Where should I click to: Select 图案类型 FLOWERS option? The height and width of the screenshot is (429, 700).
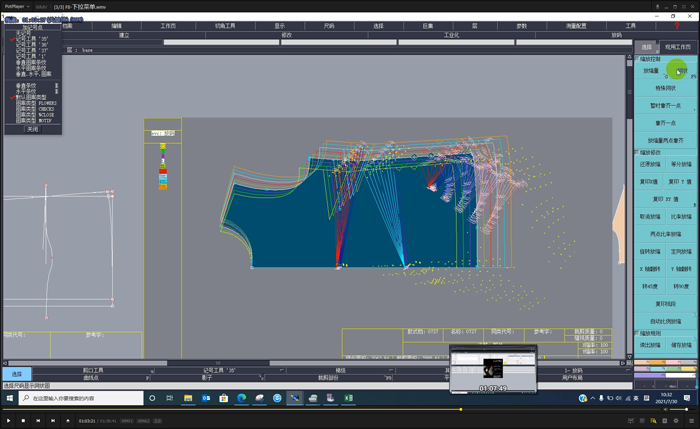tap(36, 103)
